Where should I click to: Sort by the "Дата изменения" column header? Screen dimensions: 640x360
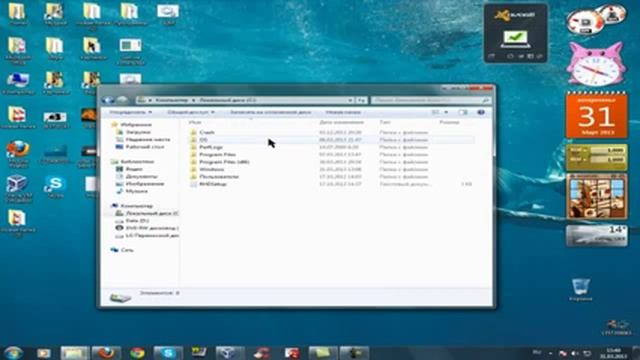(x=341, y=122)
